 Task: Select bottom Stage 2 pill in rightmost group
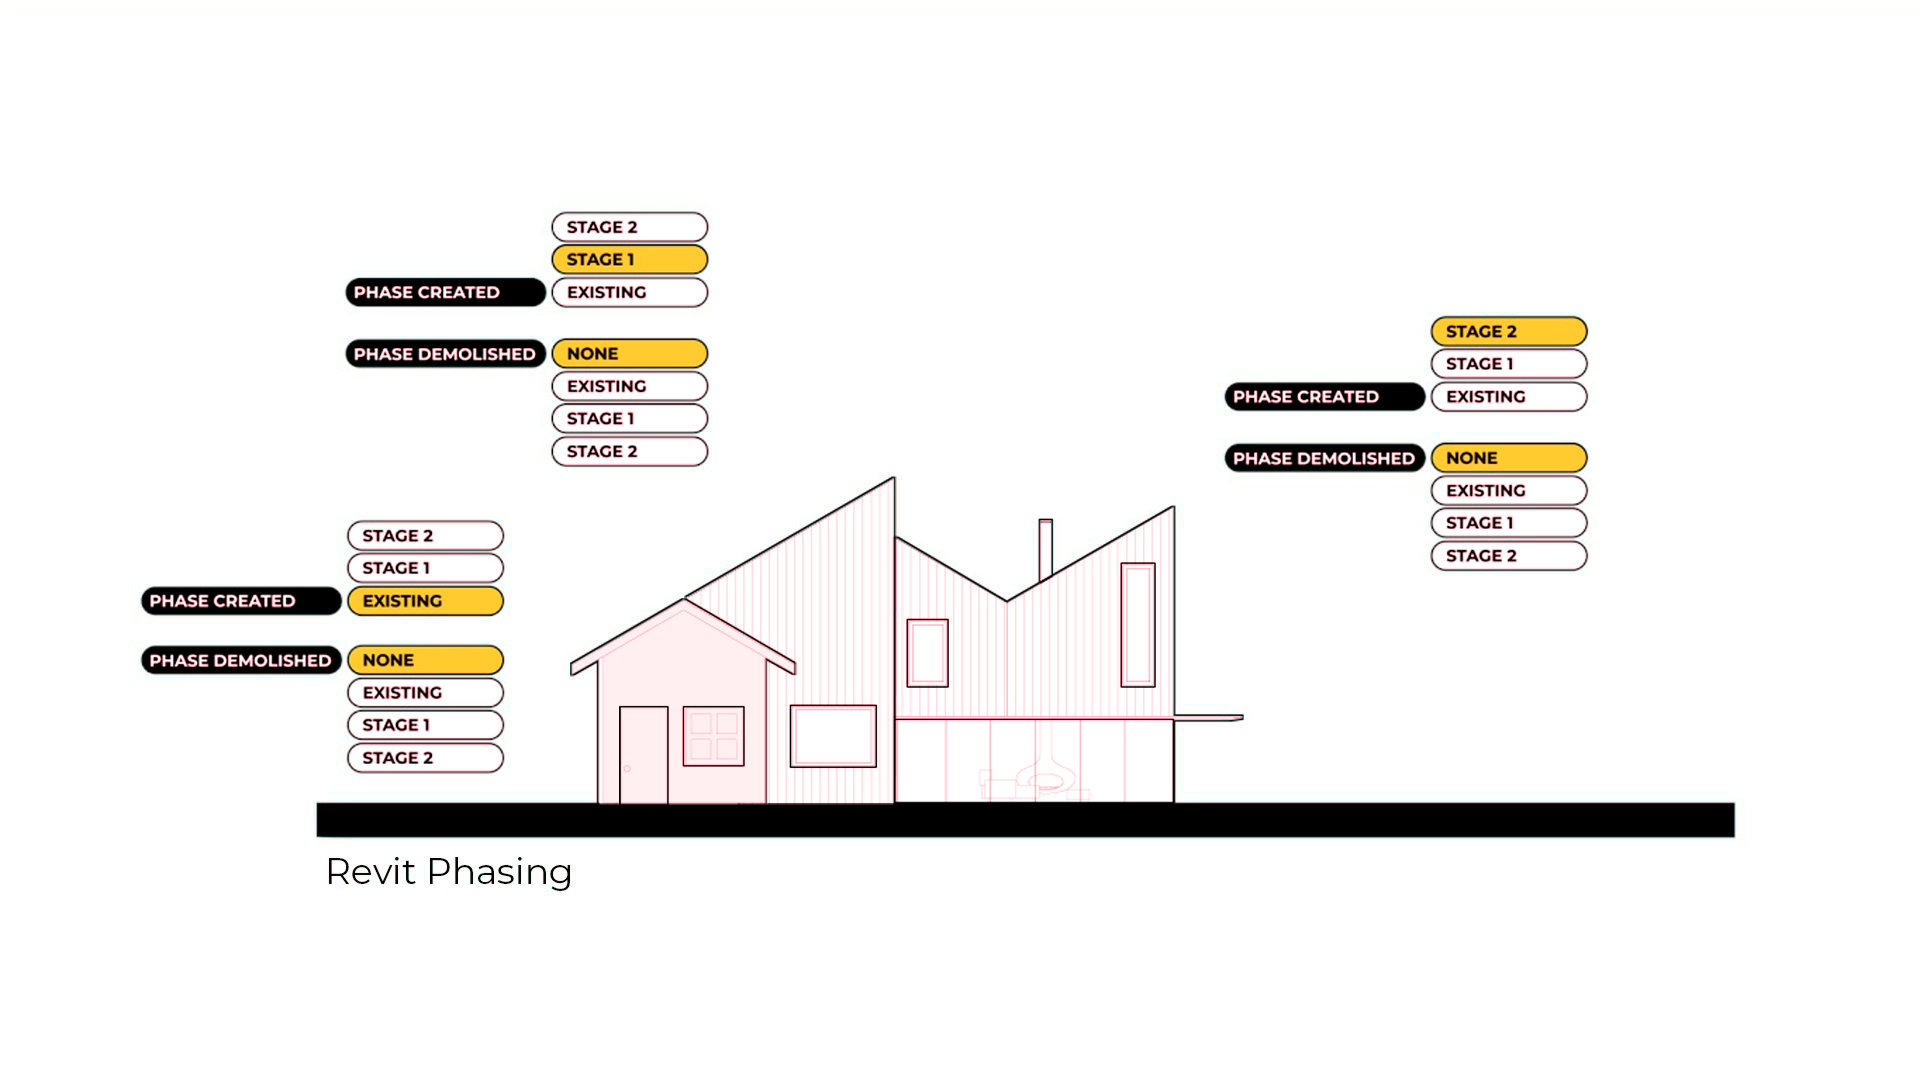(1509, 556)
